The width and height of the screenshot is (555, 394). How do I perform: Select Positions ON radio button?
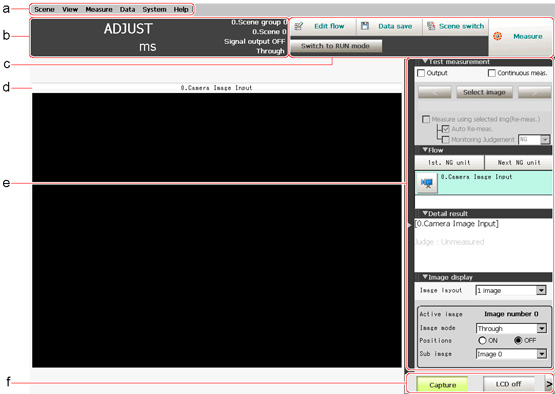pyautogui.click(x=482, y=341)
